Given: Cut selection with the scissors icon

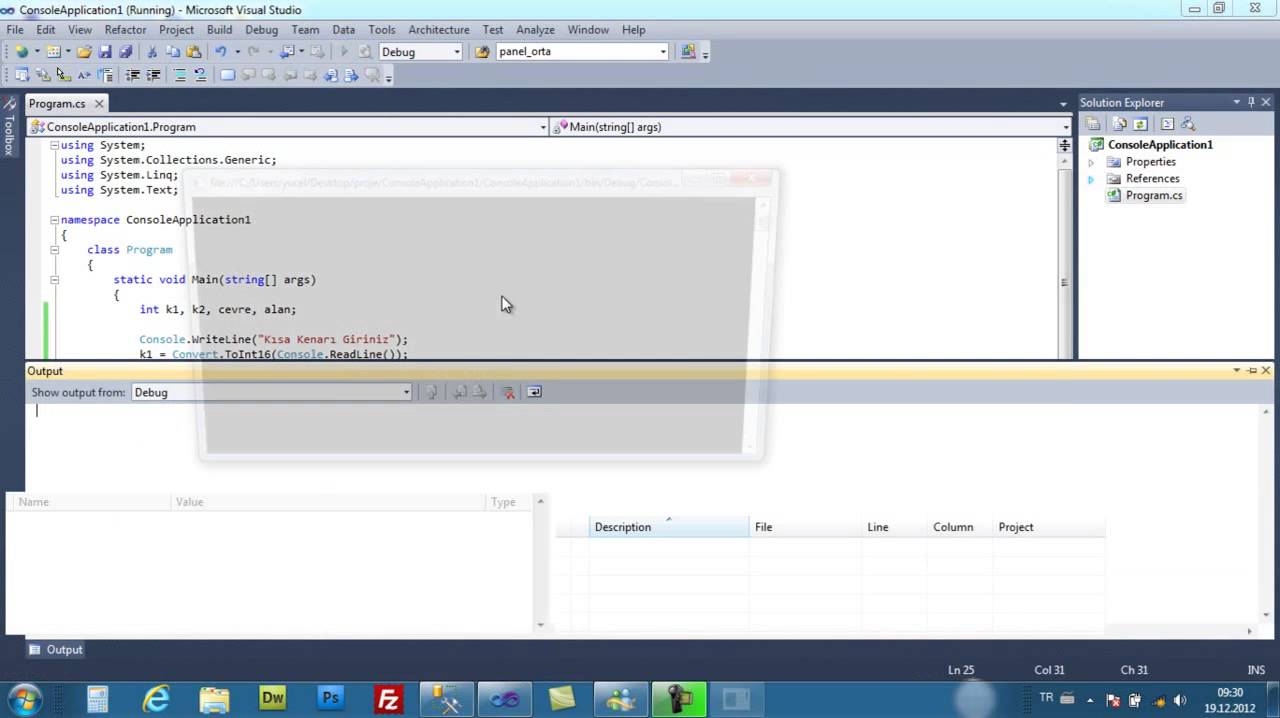Looking at the screenshot, I should pos(153,52).
